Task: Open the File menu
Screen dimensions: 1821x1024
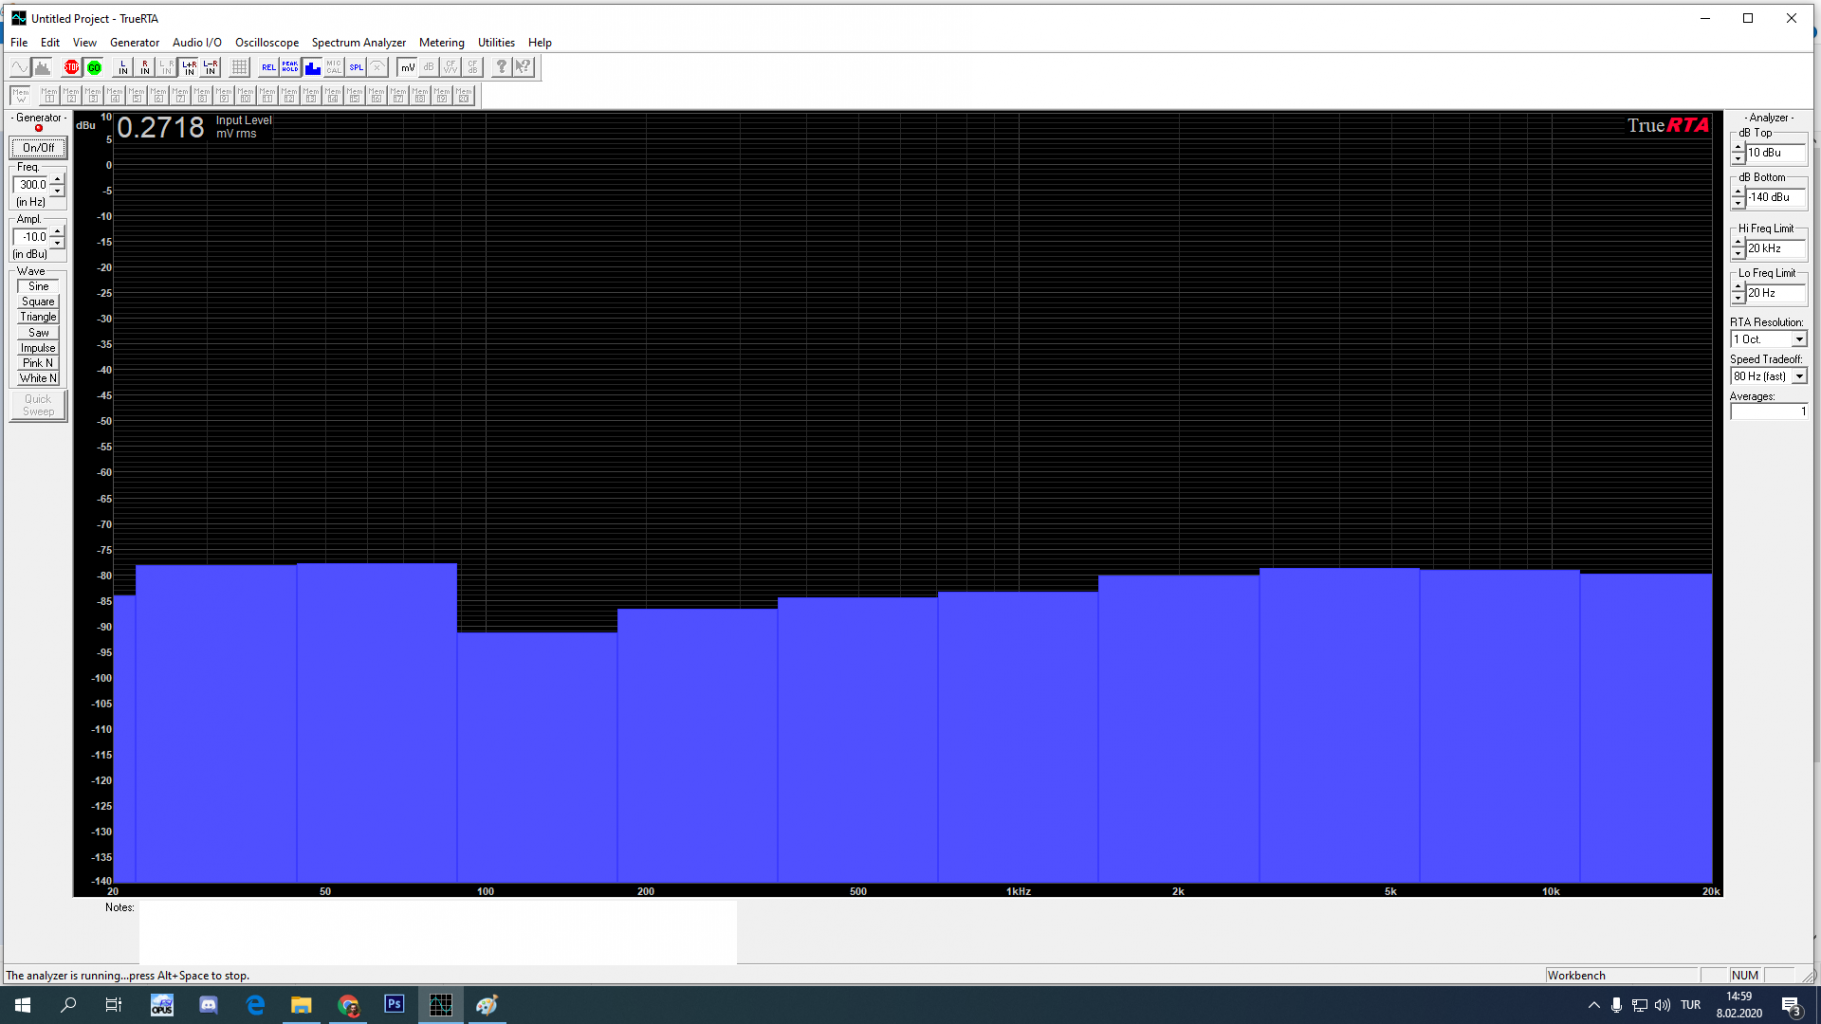Action: [x=19, y=43]
